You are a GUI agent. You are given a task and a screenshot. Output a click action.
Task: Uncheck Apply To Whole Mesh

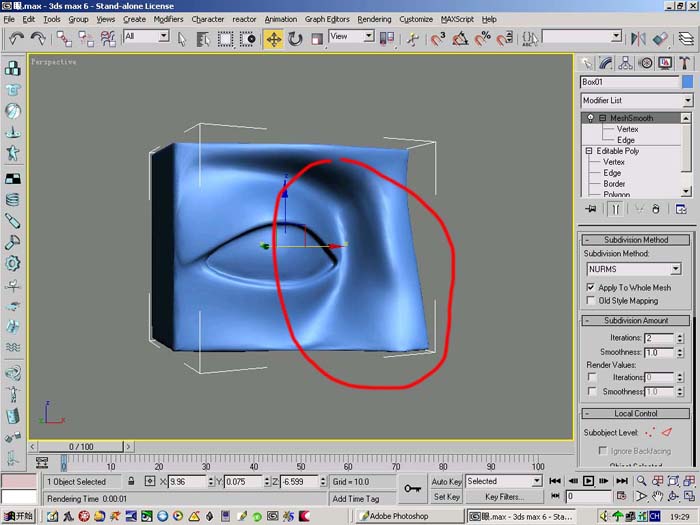[591, 287]
